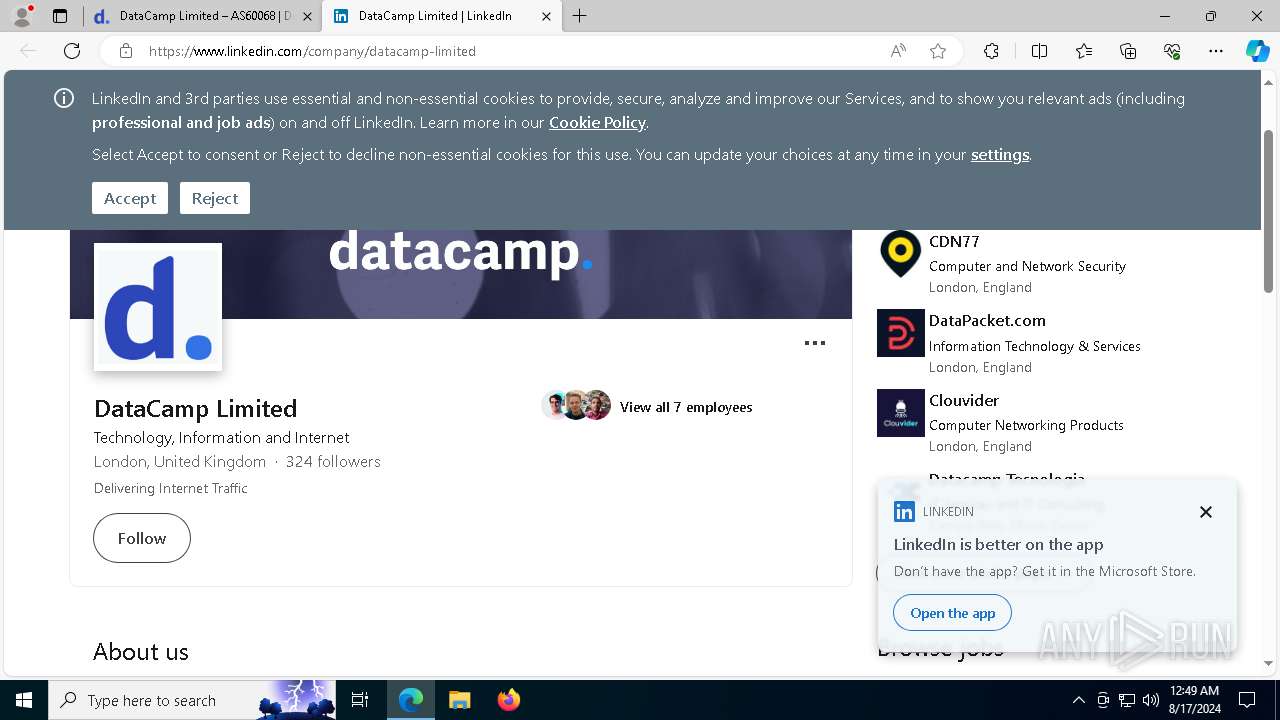Activate the Read aloud icon
Image resolution: width=1280 pixels, height=720 pixels.
tap(898, 51)
